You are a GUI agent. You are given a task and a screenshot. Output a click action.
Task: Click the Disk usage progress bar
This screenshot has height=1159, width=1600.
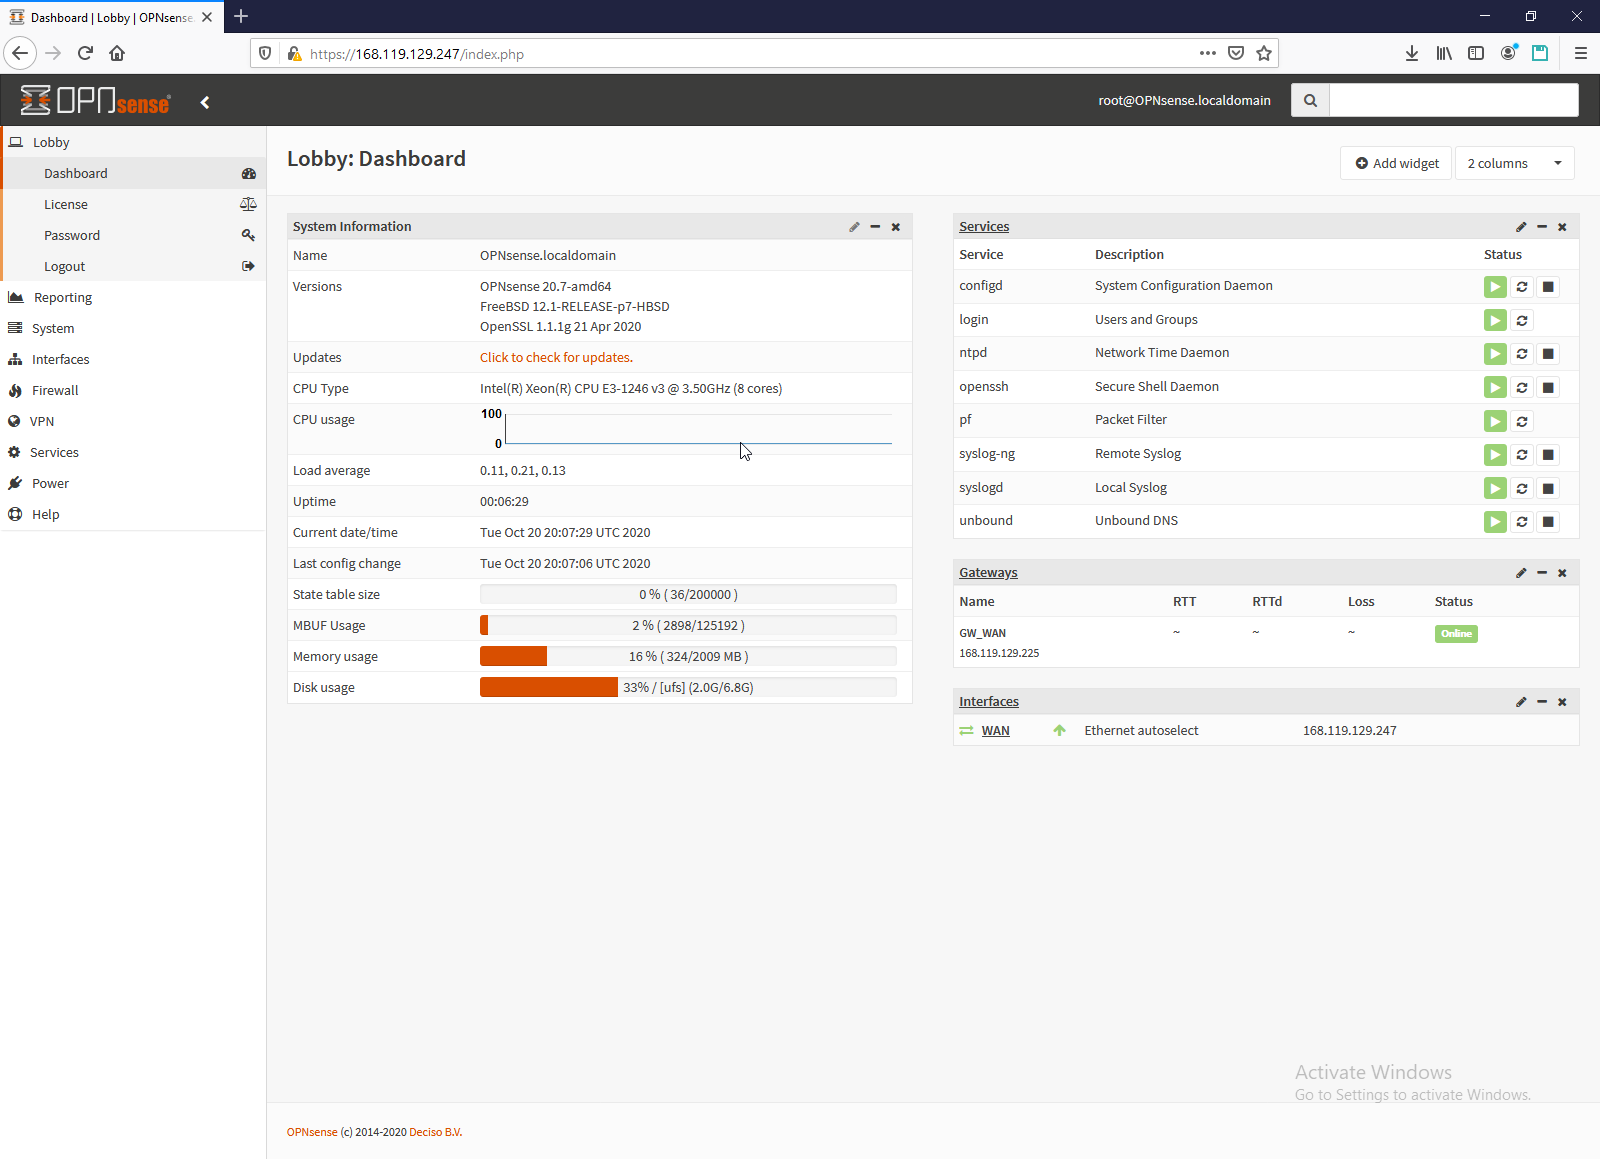point(688,687)
